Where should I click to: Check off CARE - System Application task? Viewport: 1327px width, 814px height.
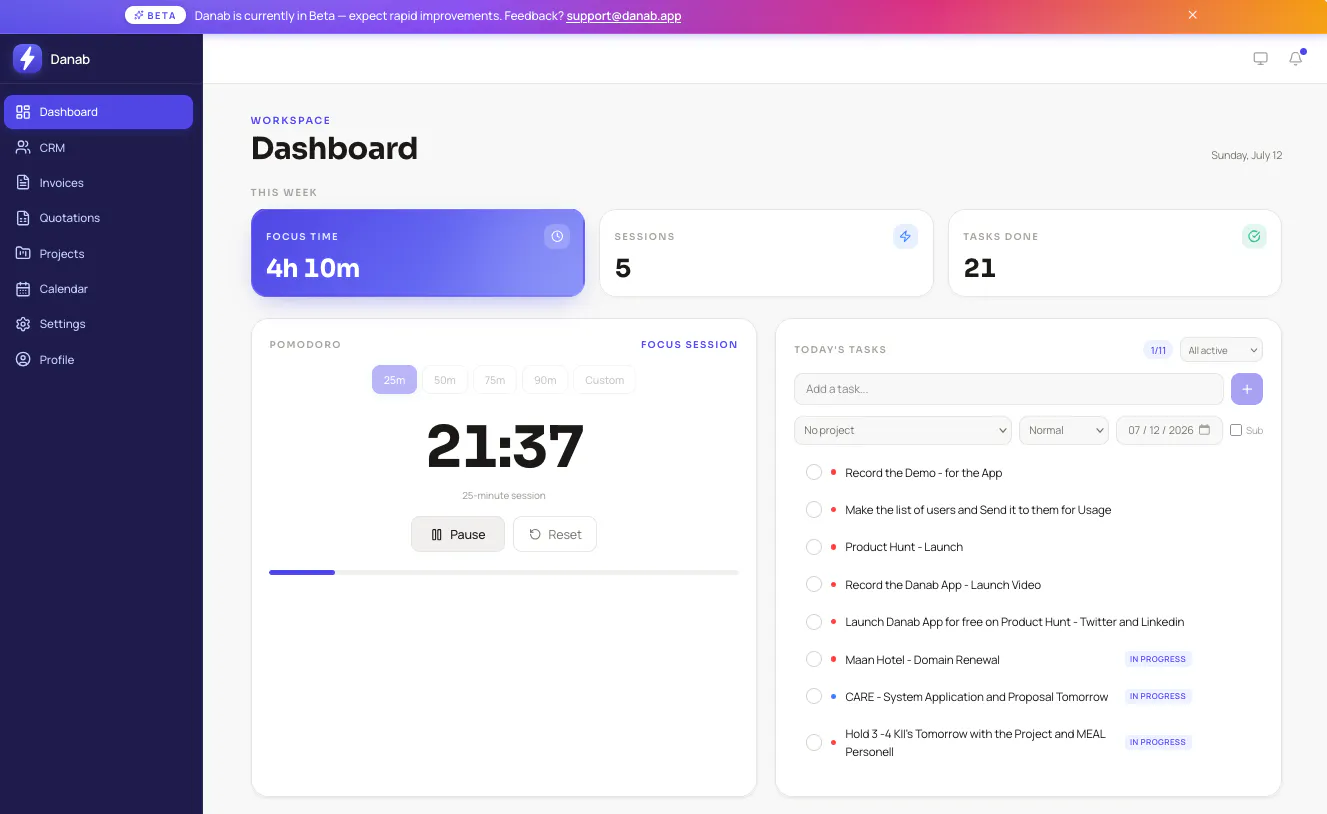(x=814, y=696)
